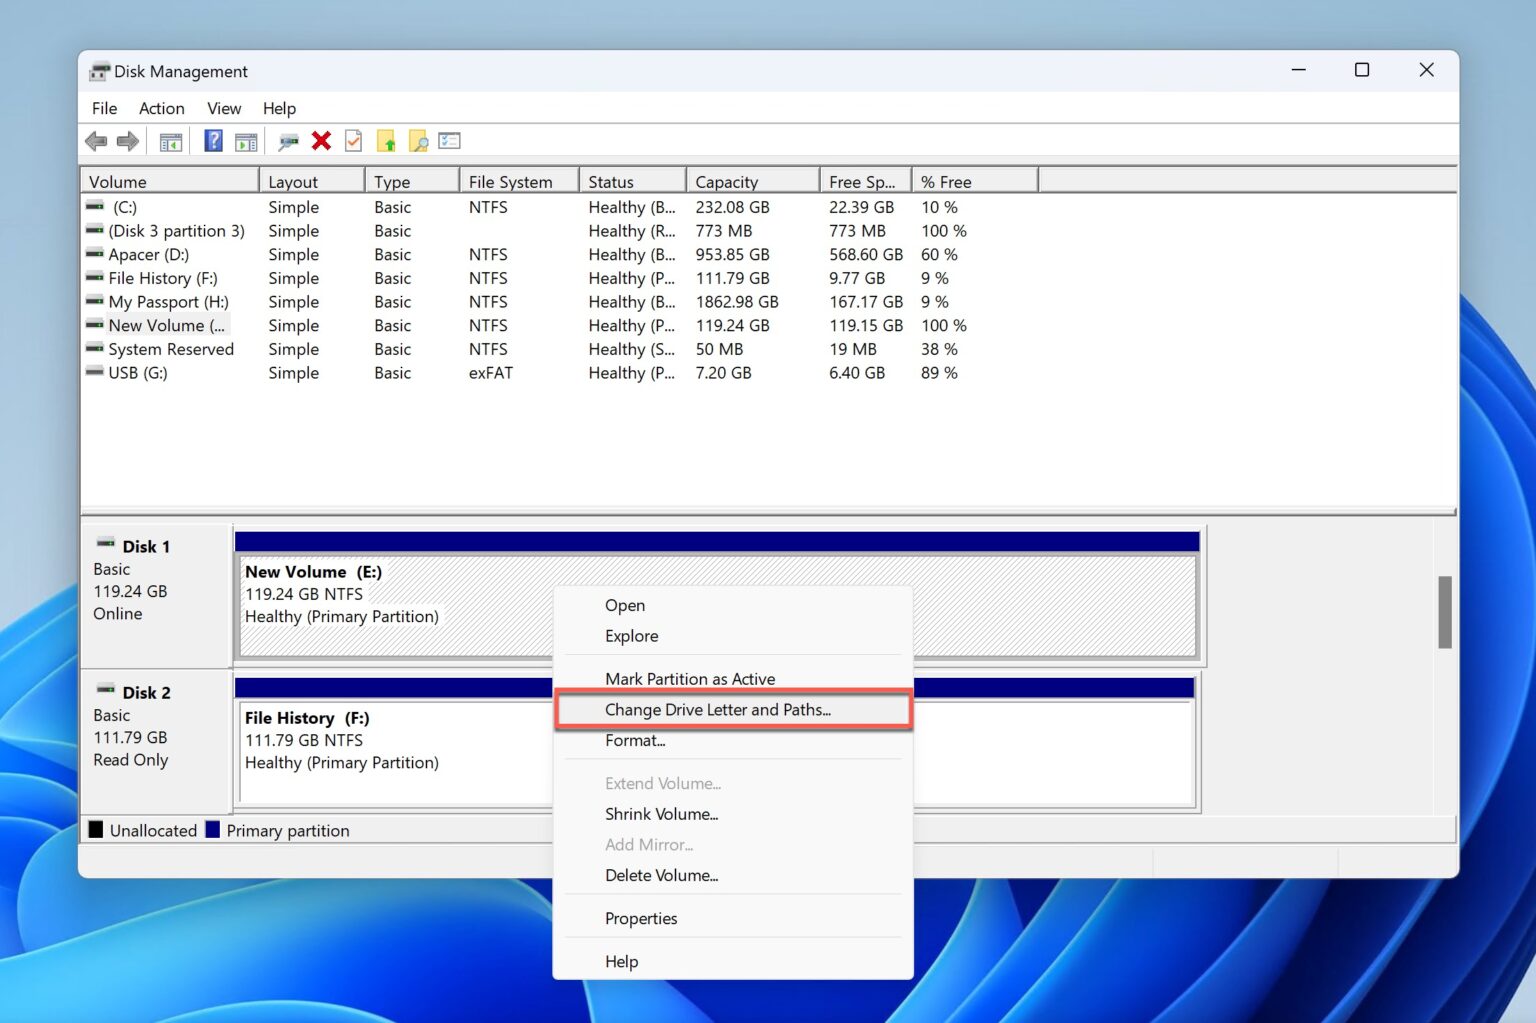Viewport: 1536px width, 1023px height.
Task: Click Mark Partition as Active
Action: point(689,678)
